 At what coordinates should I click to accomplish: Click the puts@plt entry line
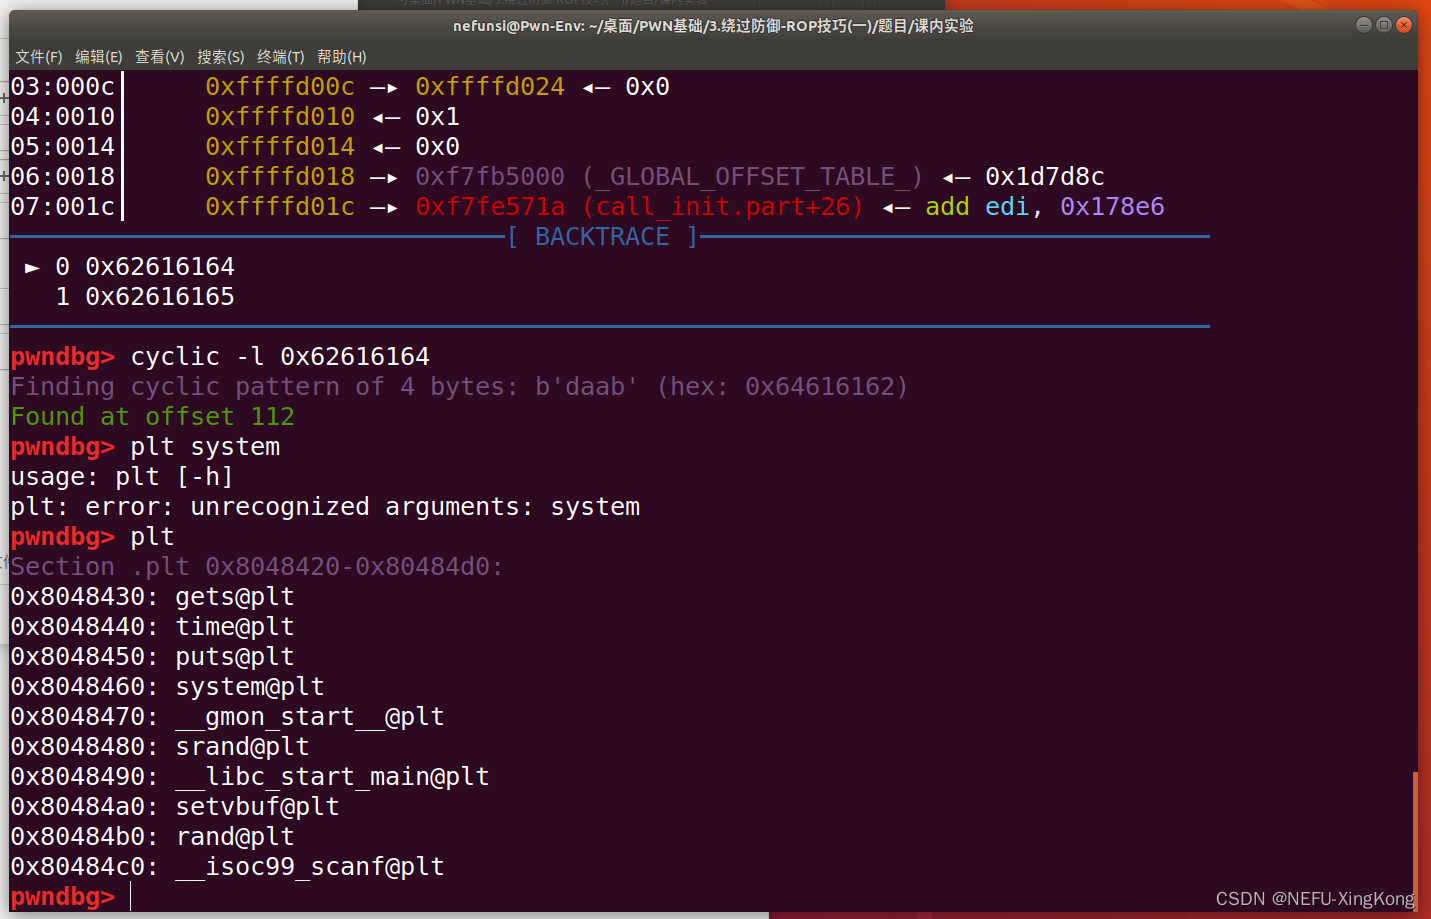pos(152,657)
